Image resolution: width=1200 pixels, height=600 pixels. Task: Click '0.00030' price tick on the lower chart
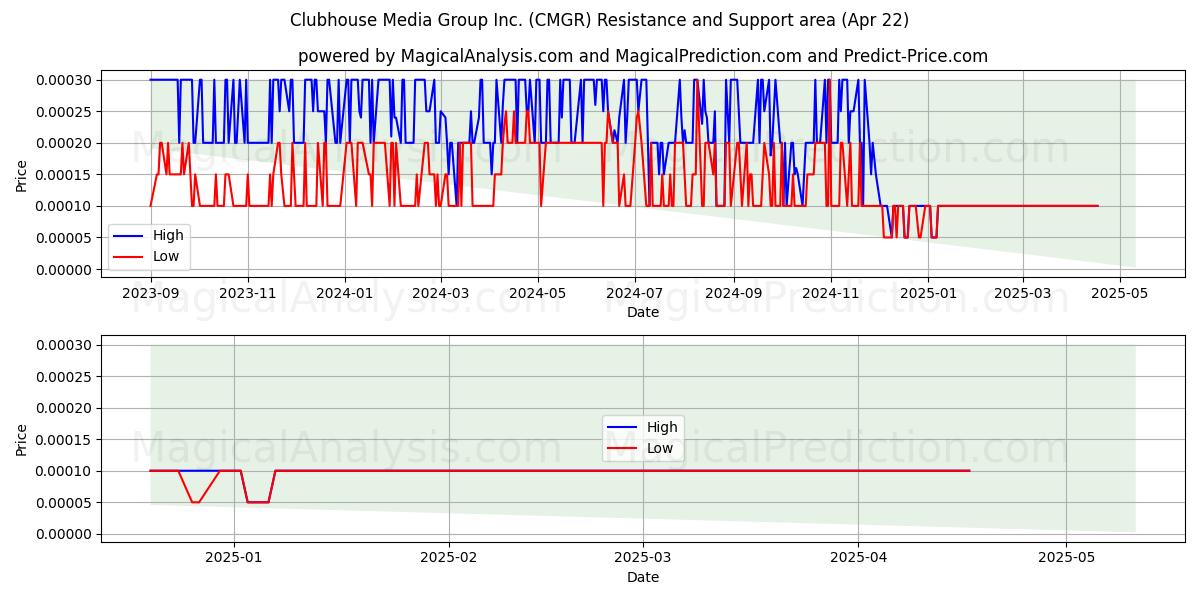(x=64, y=345)
